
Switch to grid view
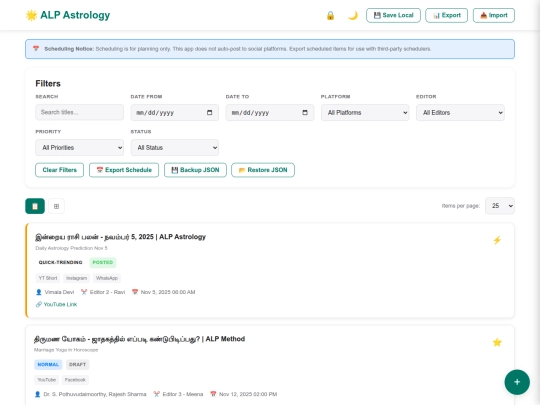point(56,206)
